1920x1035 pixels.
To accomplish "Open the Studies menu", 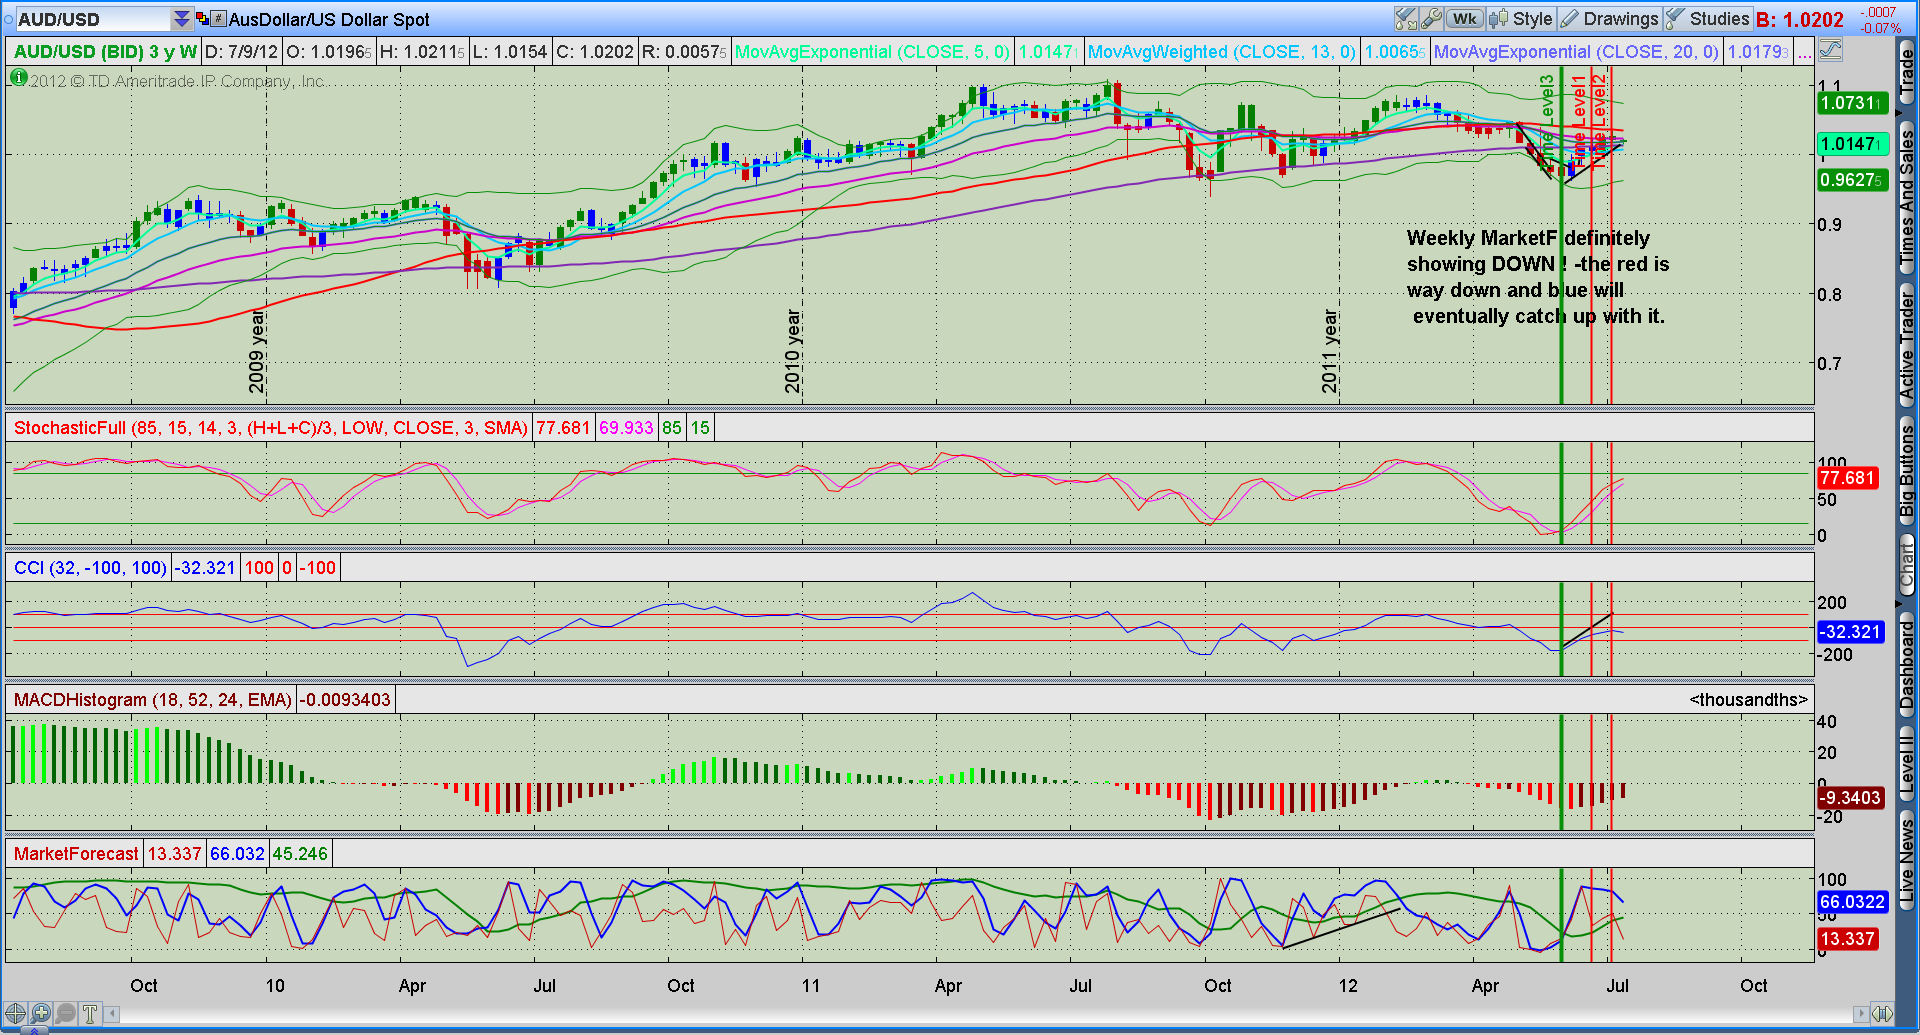I will tap(1707, 19).
